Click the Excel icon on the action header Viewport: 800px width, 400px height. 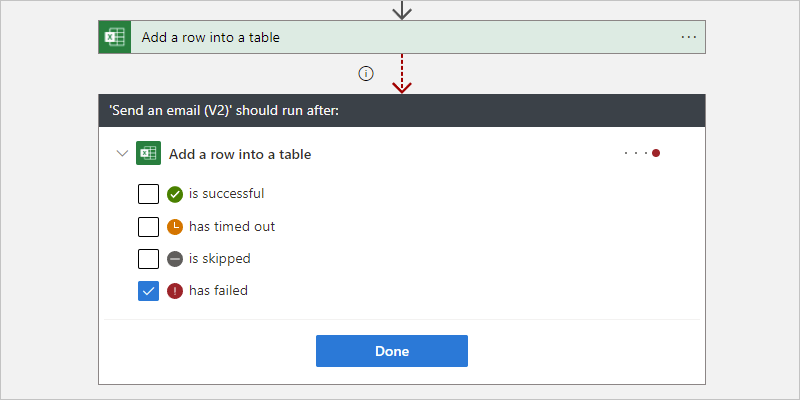pyautogui.click(x=115, y=37)
